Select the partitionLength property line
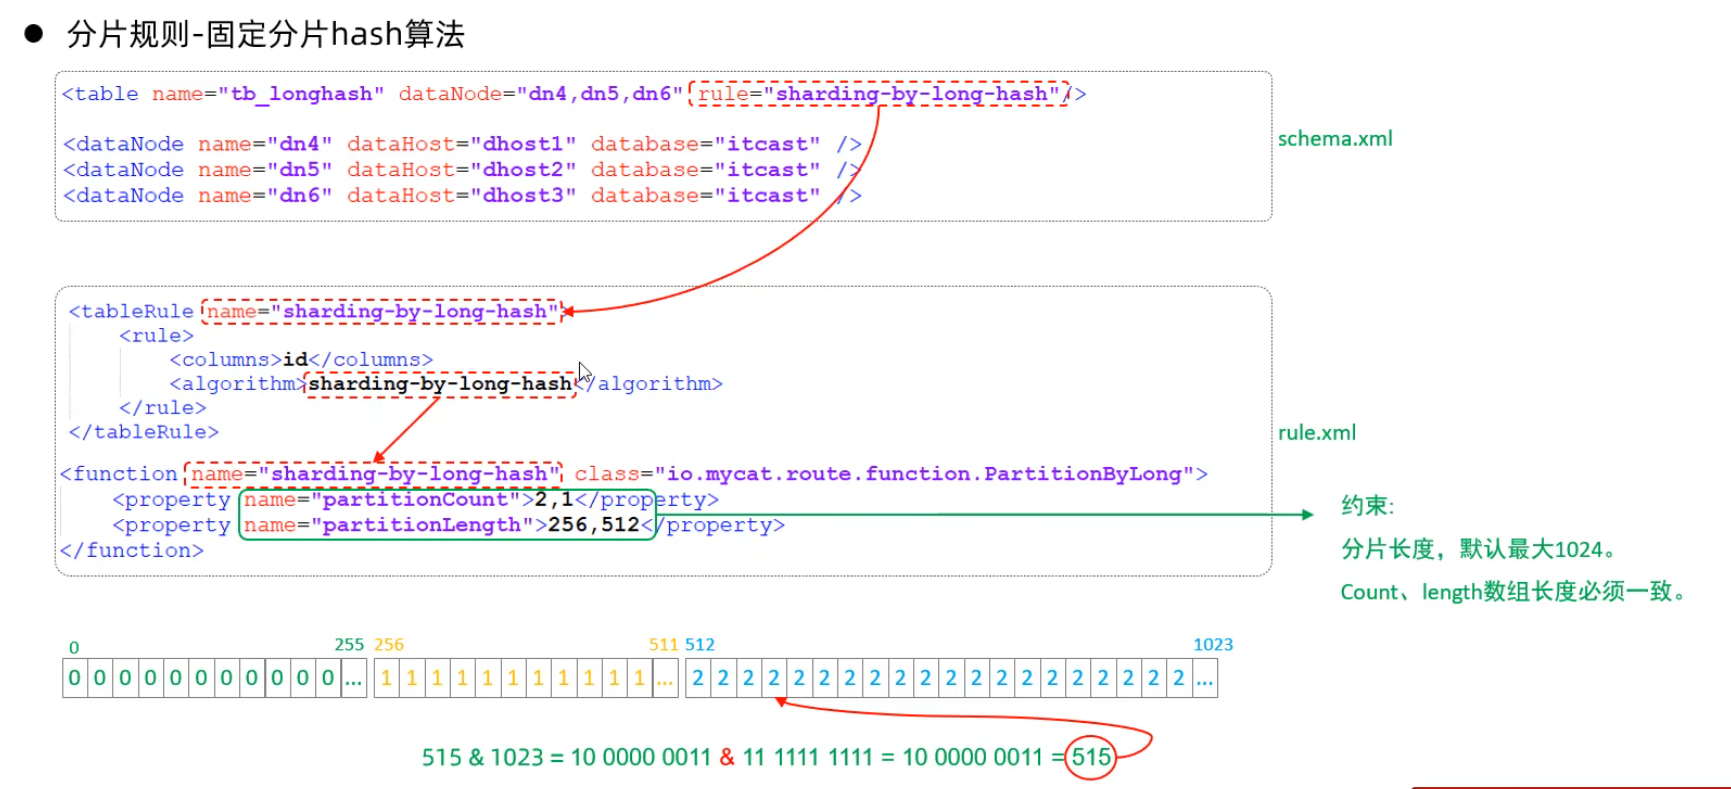This screenshot has width=1731, height=789. [x=447, y=525]
